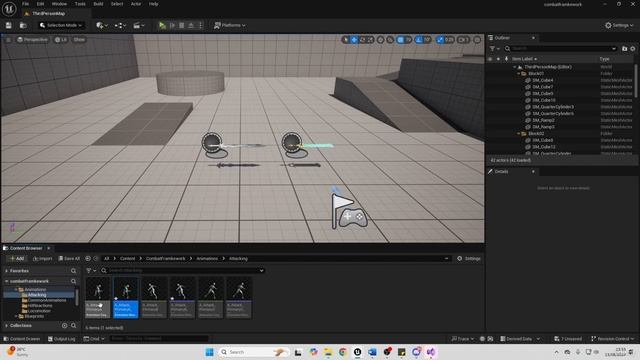Activate the translate (move) tool in the viewport

[x=354, y=40]
